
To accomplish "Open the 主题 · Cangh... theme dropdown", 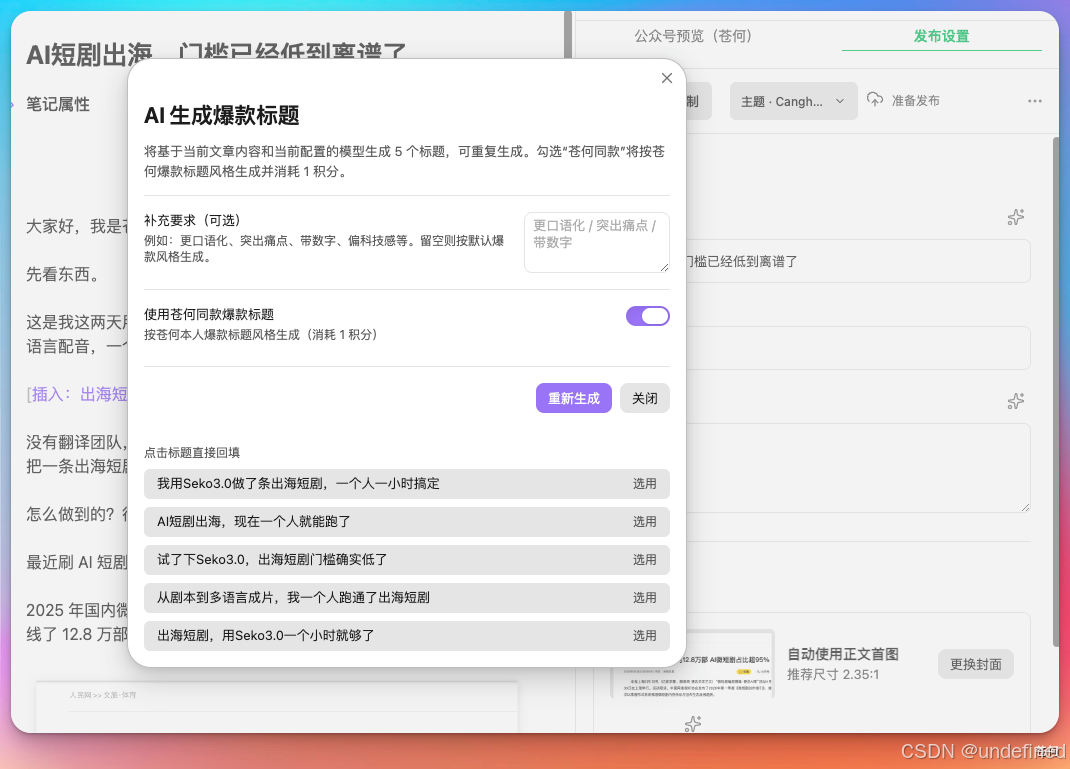I will click(793, 102).
